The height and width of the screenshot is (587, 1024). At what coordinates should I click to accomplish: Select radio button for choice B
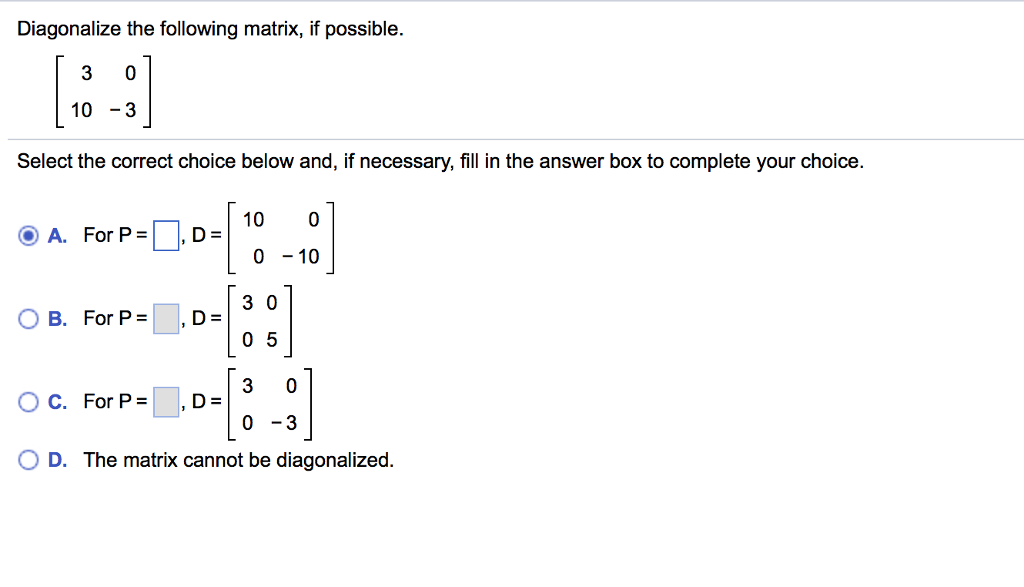pos(28,318)
